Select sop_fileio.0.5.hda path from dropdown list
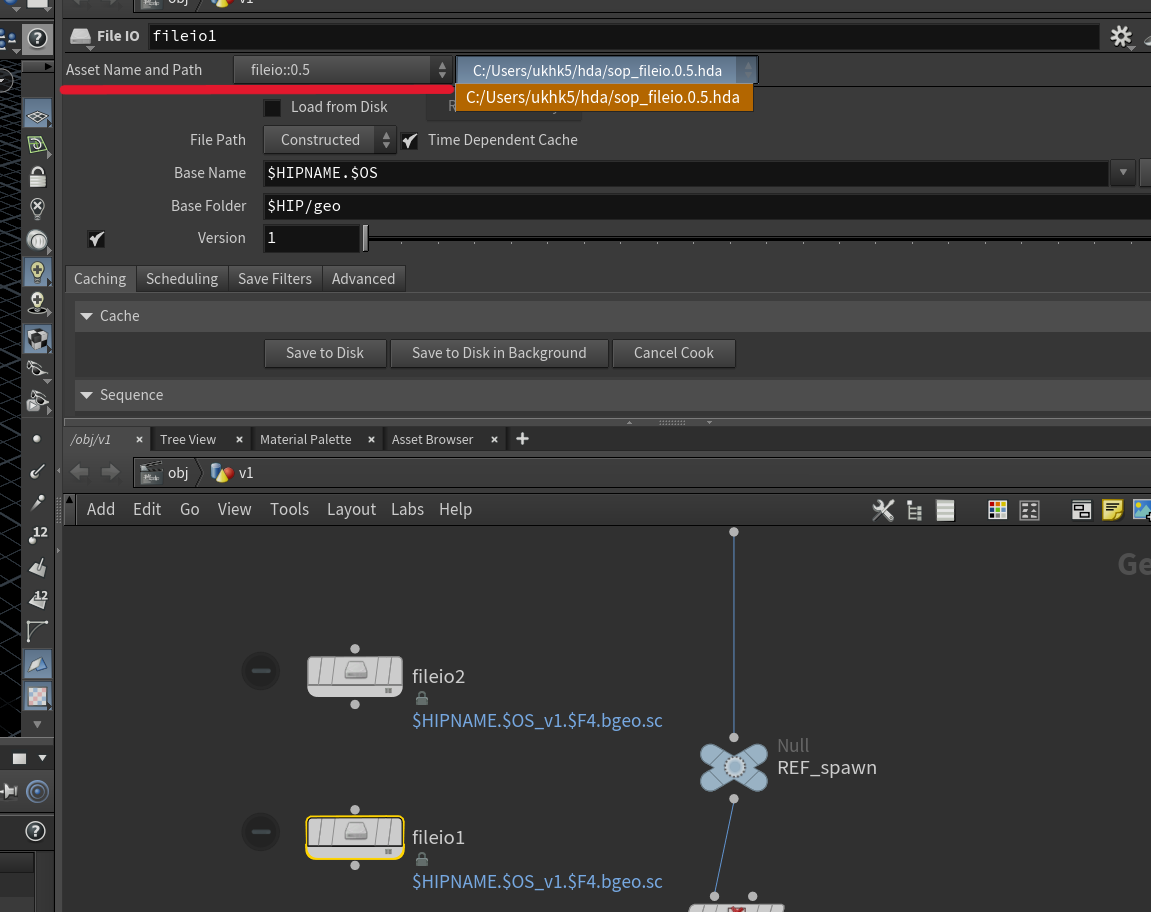 (603, 98)
